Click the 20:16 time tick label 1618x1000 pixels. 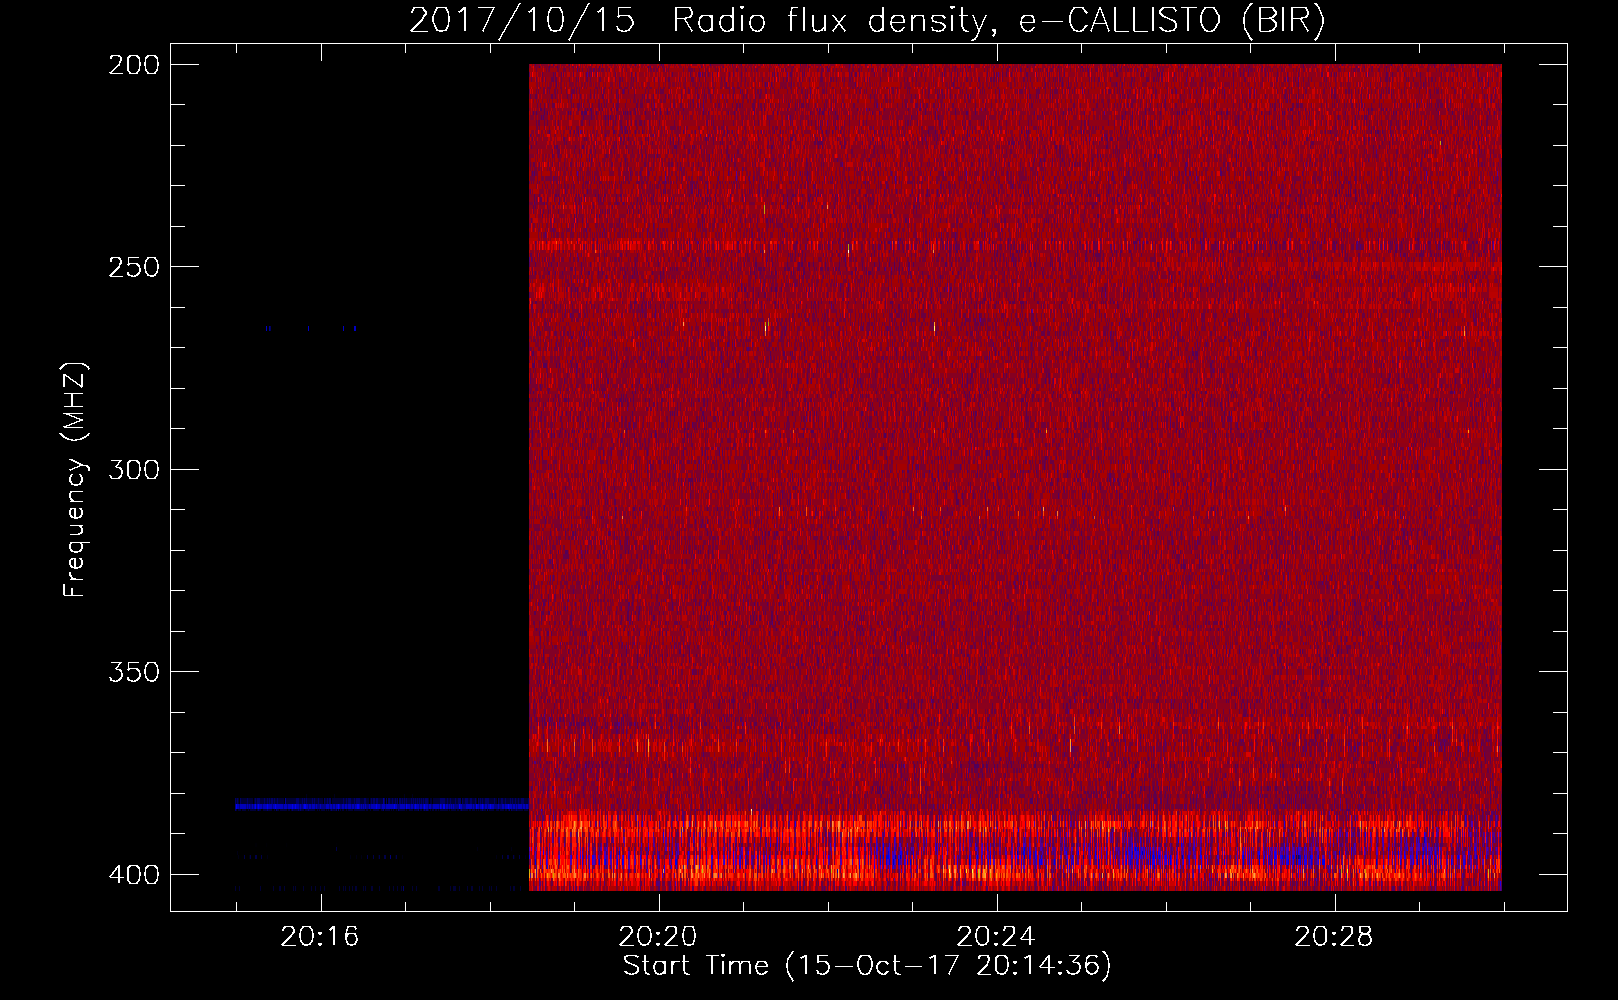click(x=320, y=937)
